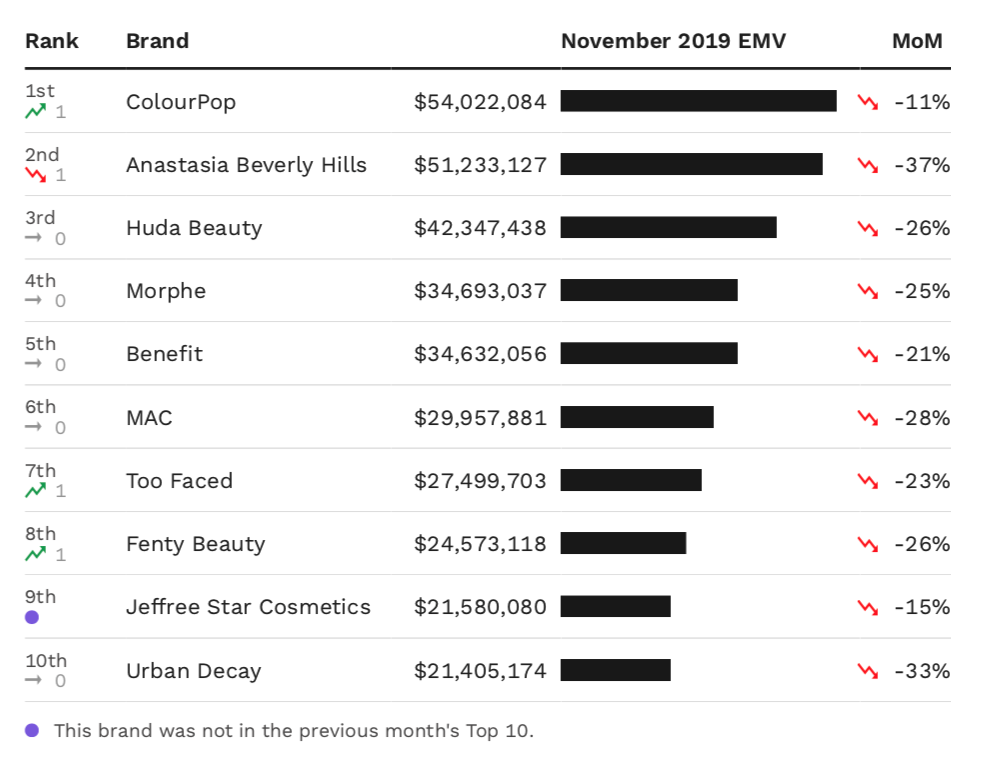Click the purple legend dot in footnote
The width and height of the screenshot is (986, 760).
pos(32,731)
